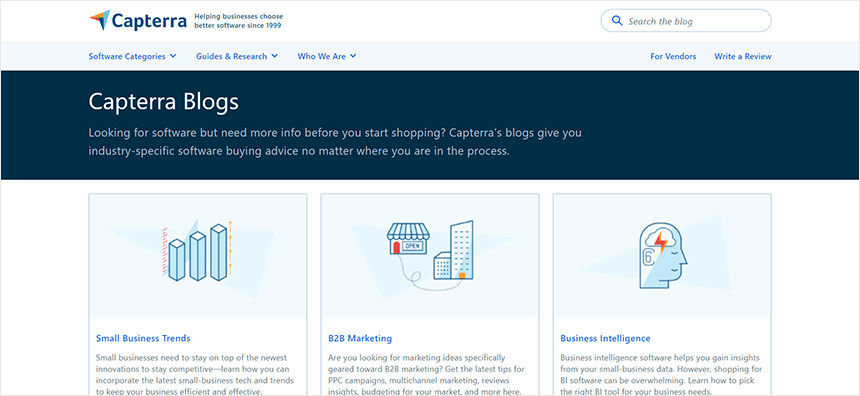Click the search magnifier icon
Screen dimensions: 860x396
click(617, 21)
